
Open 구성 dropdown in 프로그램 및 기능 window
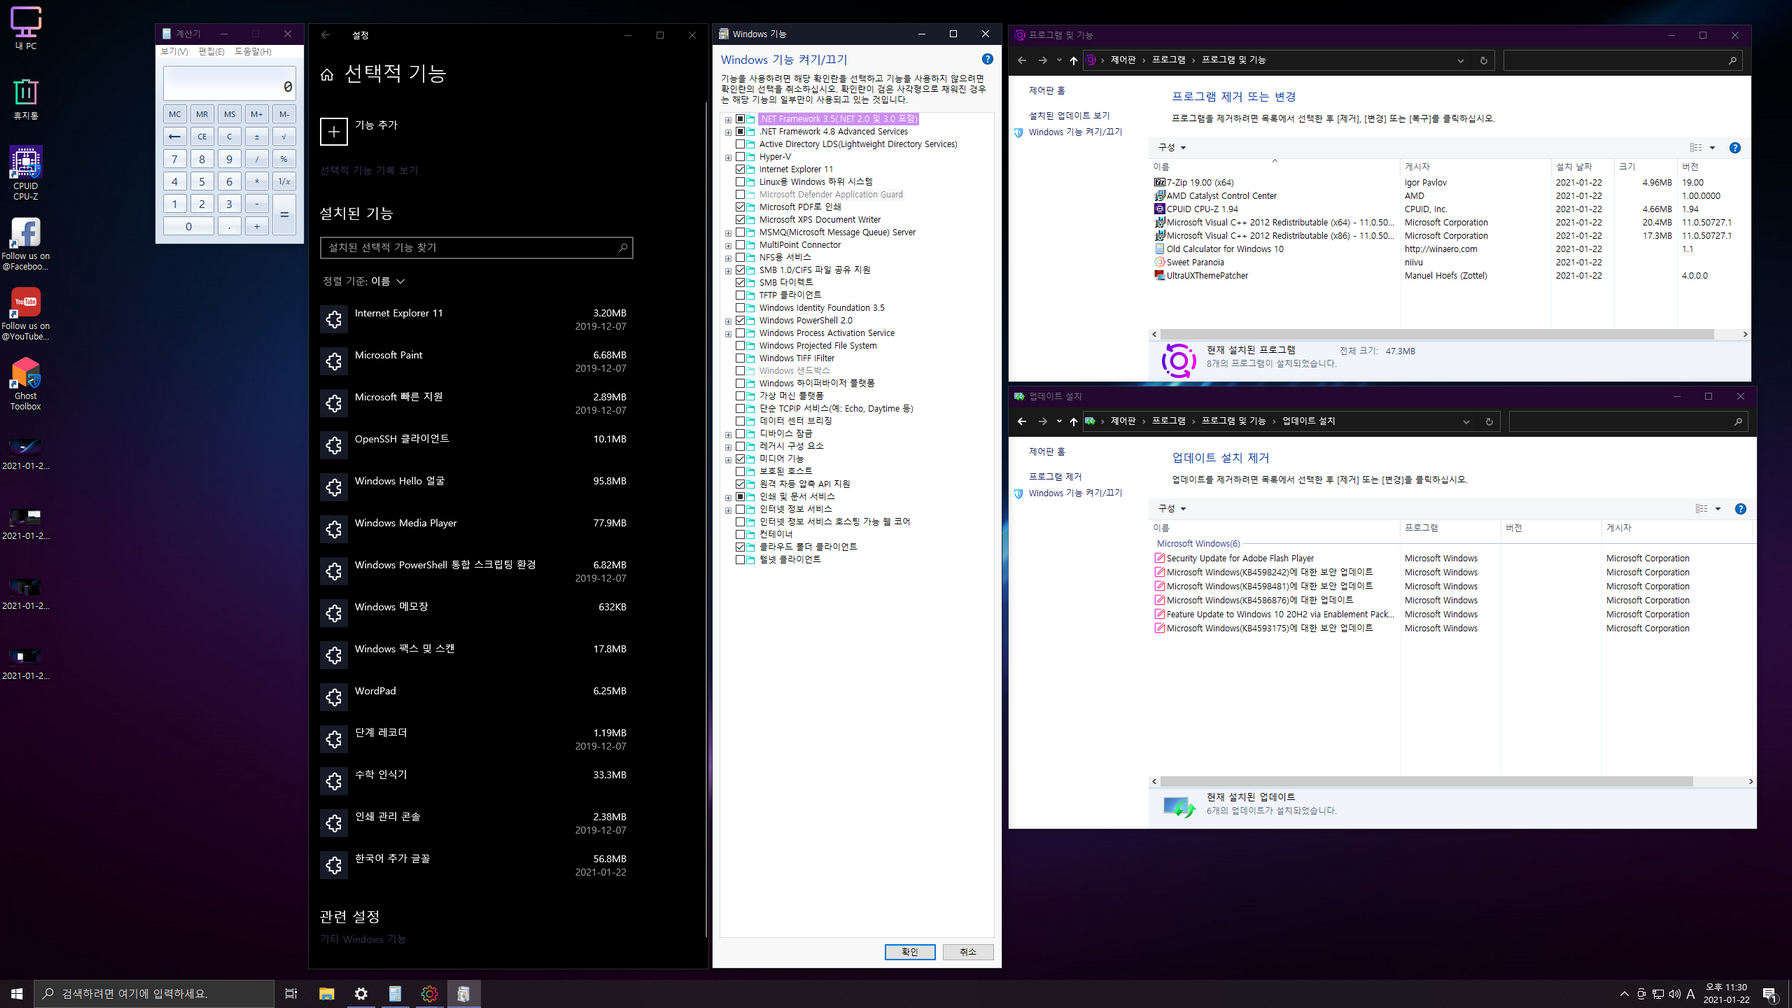1171,148
